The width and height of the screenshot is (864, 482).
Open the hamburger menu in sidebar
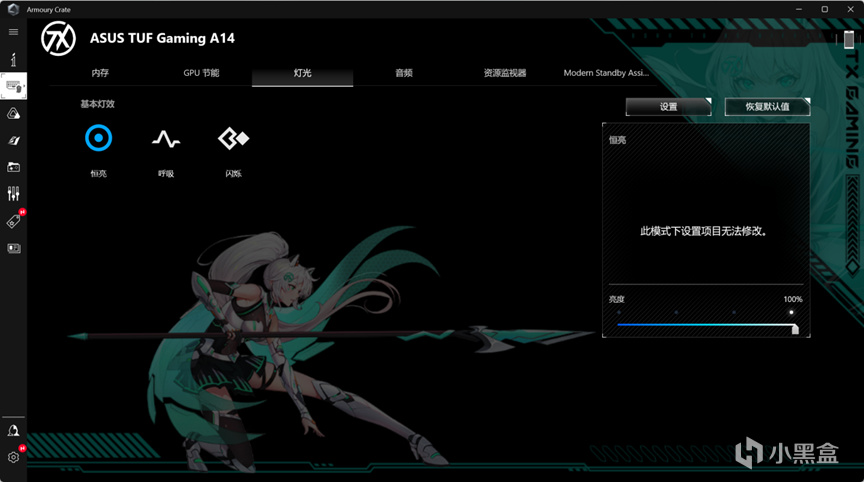pos(13,32)
